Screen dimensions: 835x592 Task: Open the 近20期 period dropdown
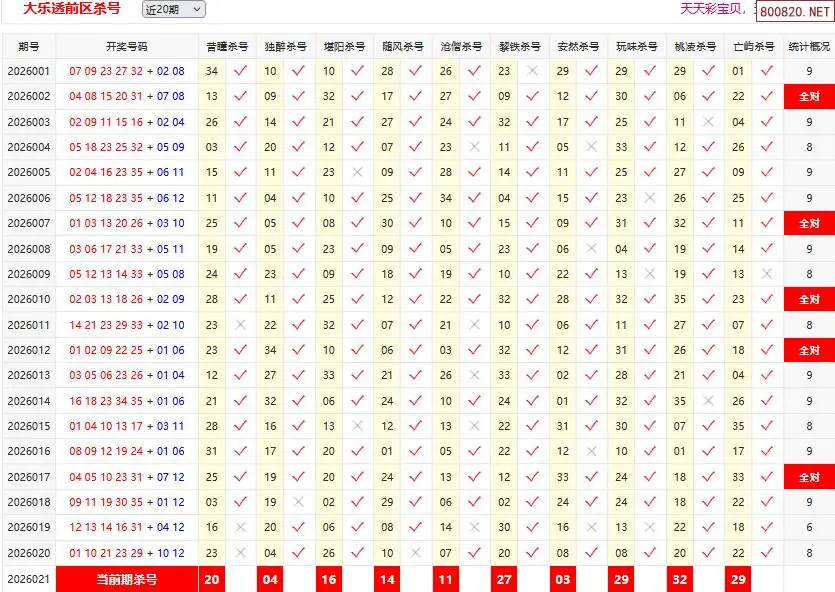pos(173,9)
